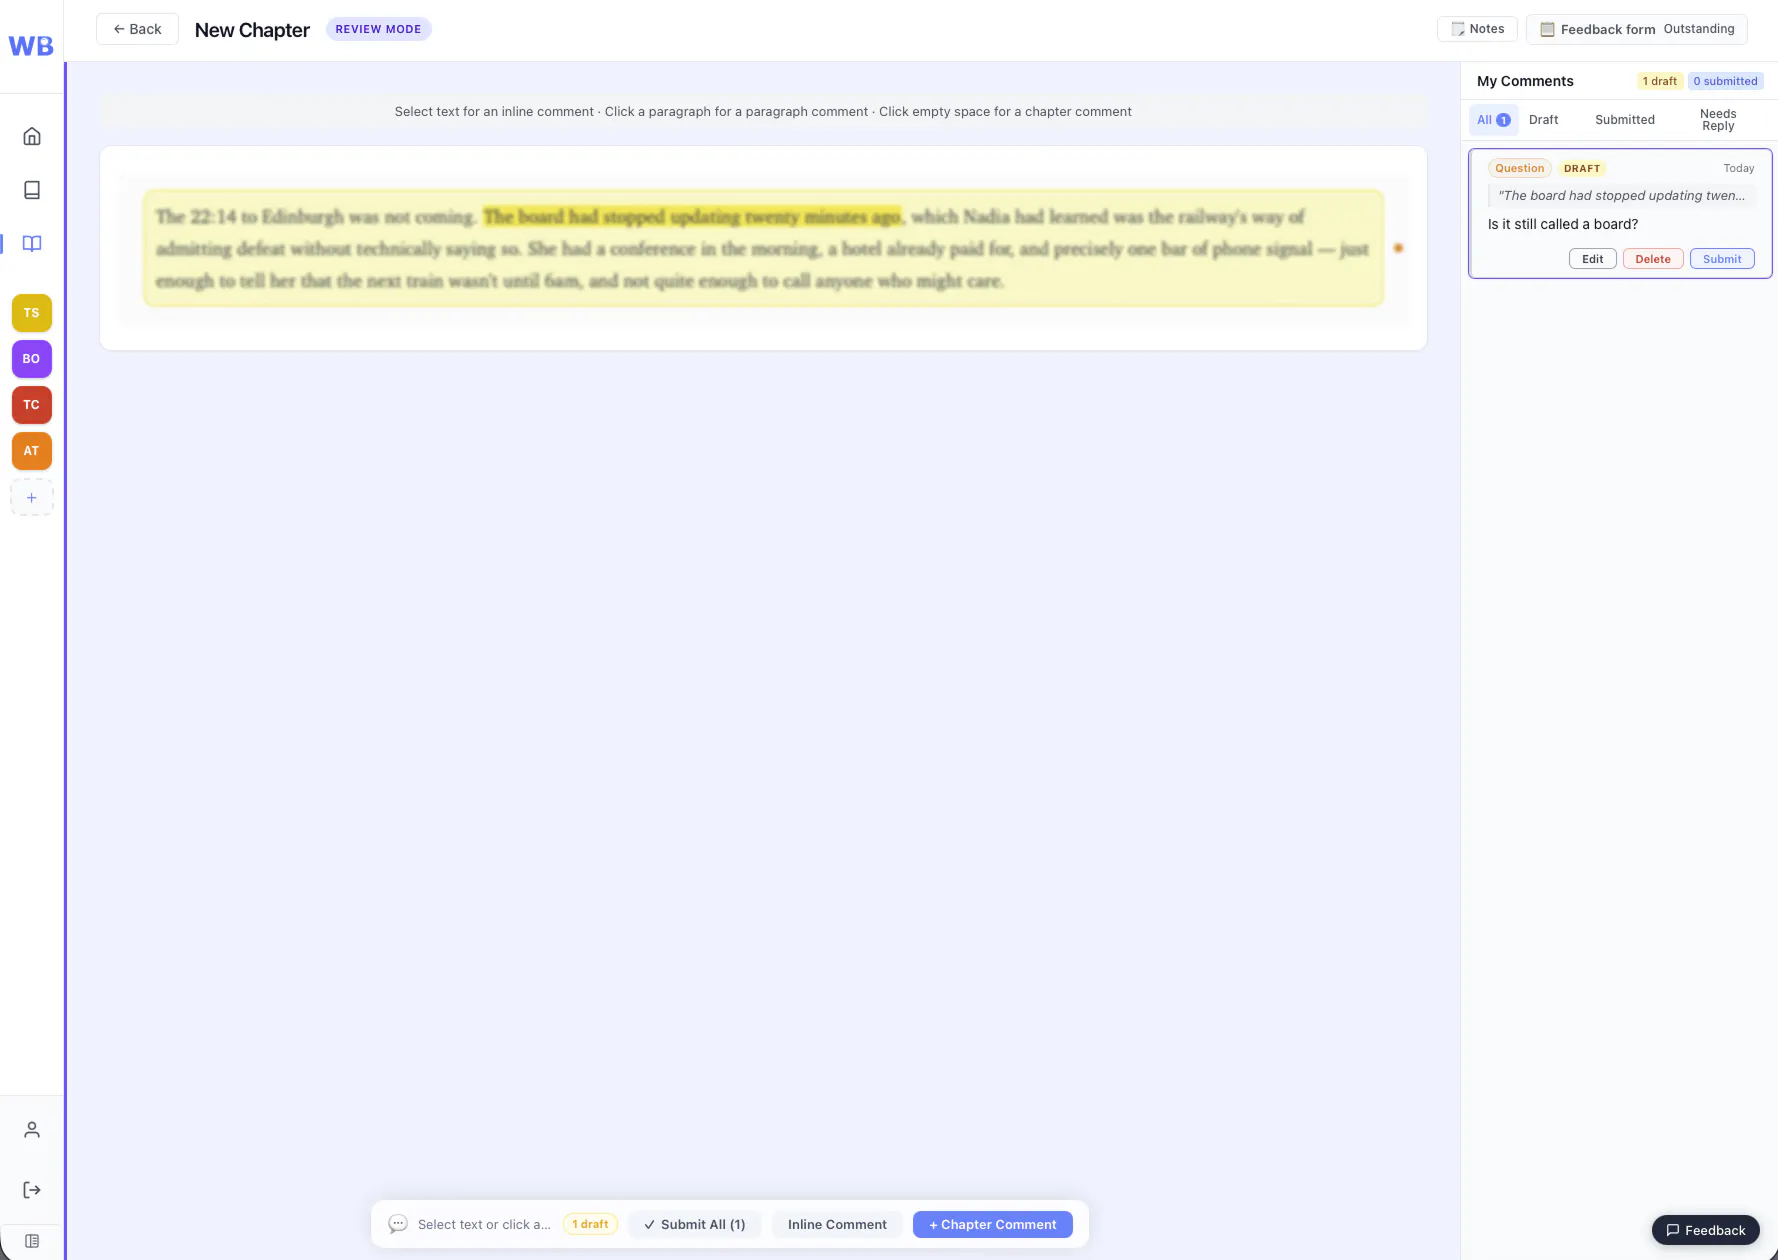Click the comment text 'Is it still called a board?'
Viewport: 1778px width, 1260px height.
(x=1563, y=224)
